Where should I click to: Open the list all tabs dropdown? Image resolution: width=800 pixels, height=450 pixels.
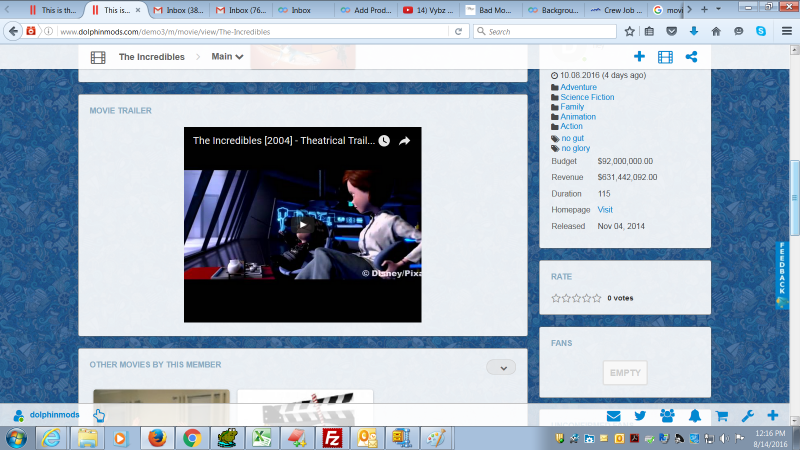[718, 10]
